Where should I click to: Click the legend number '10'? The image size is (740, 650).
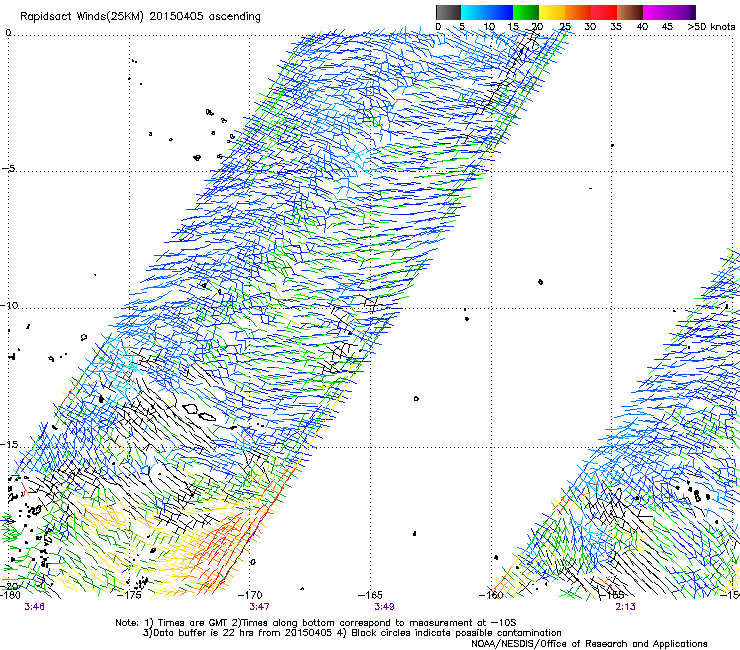point(489,26)
